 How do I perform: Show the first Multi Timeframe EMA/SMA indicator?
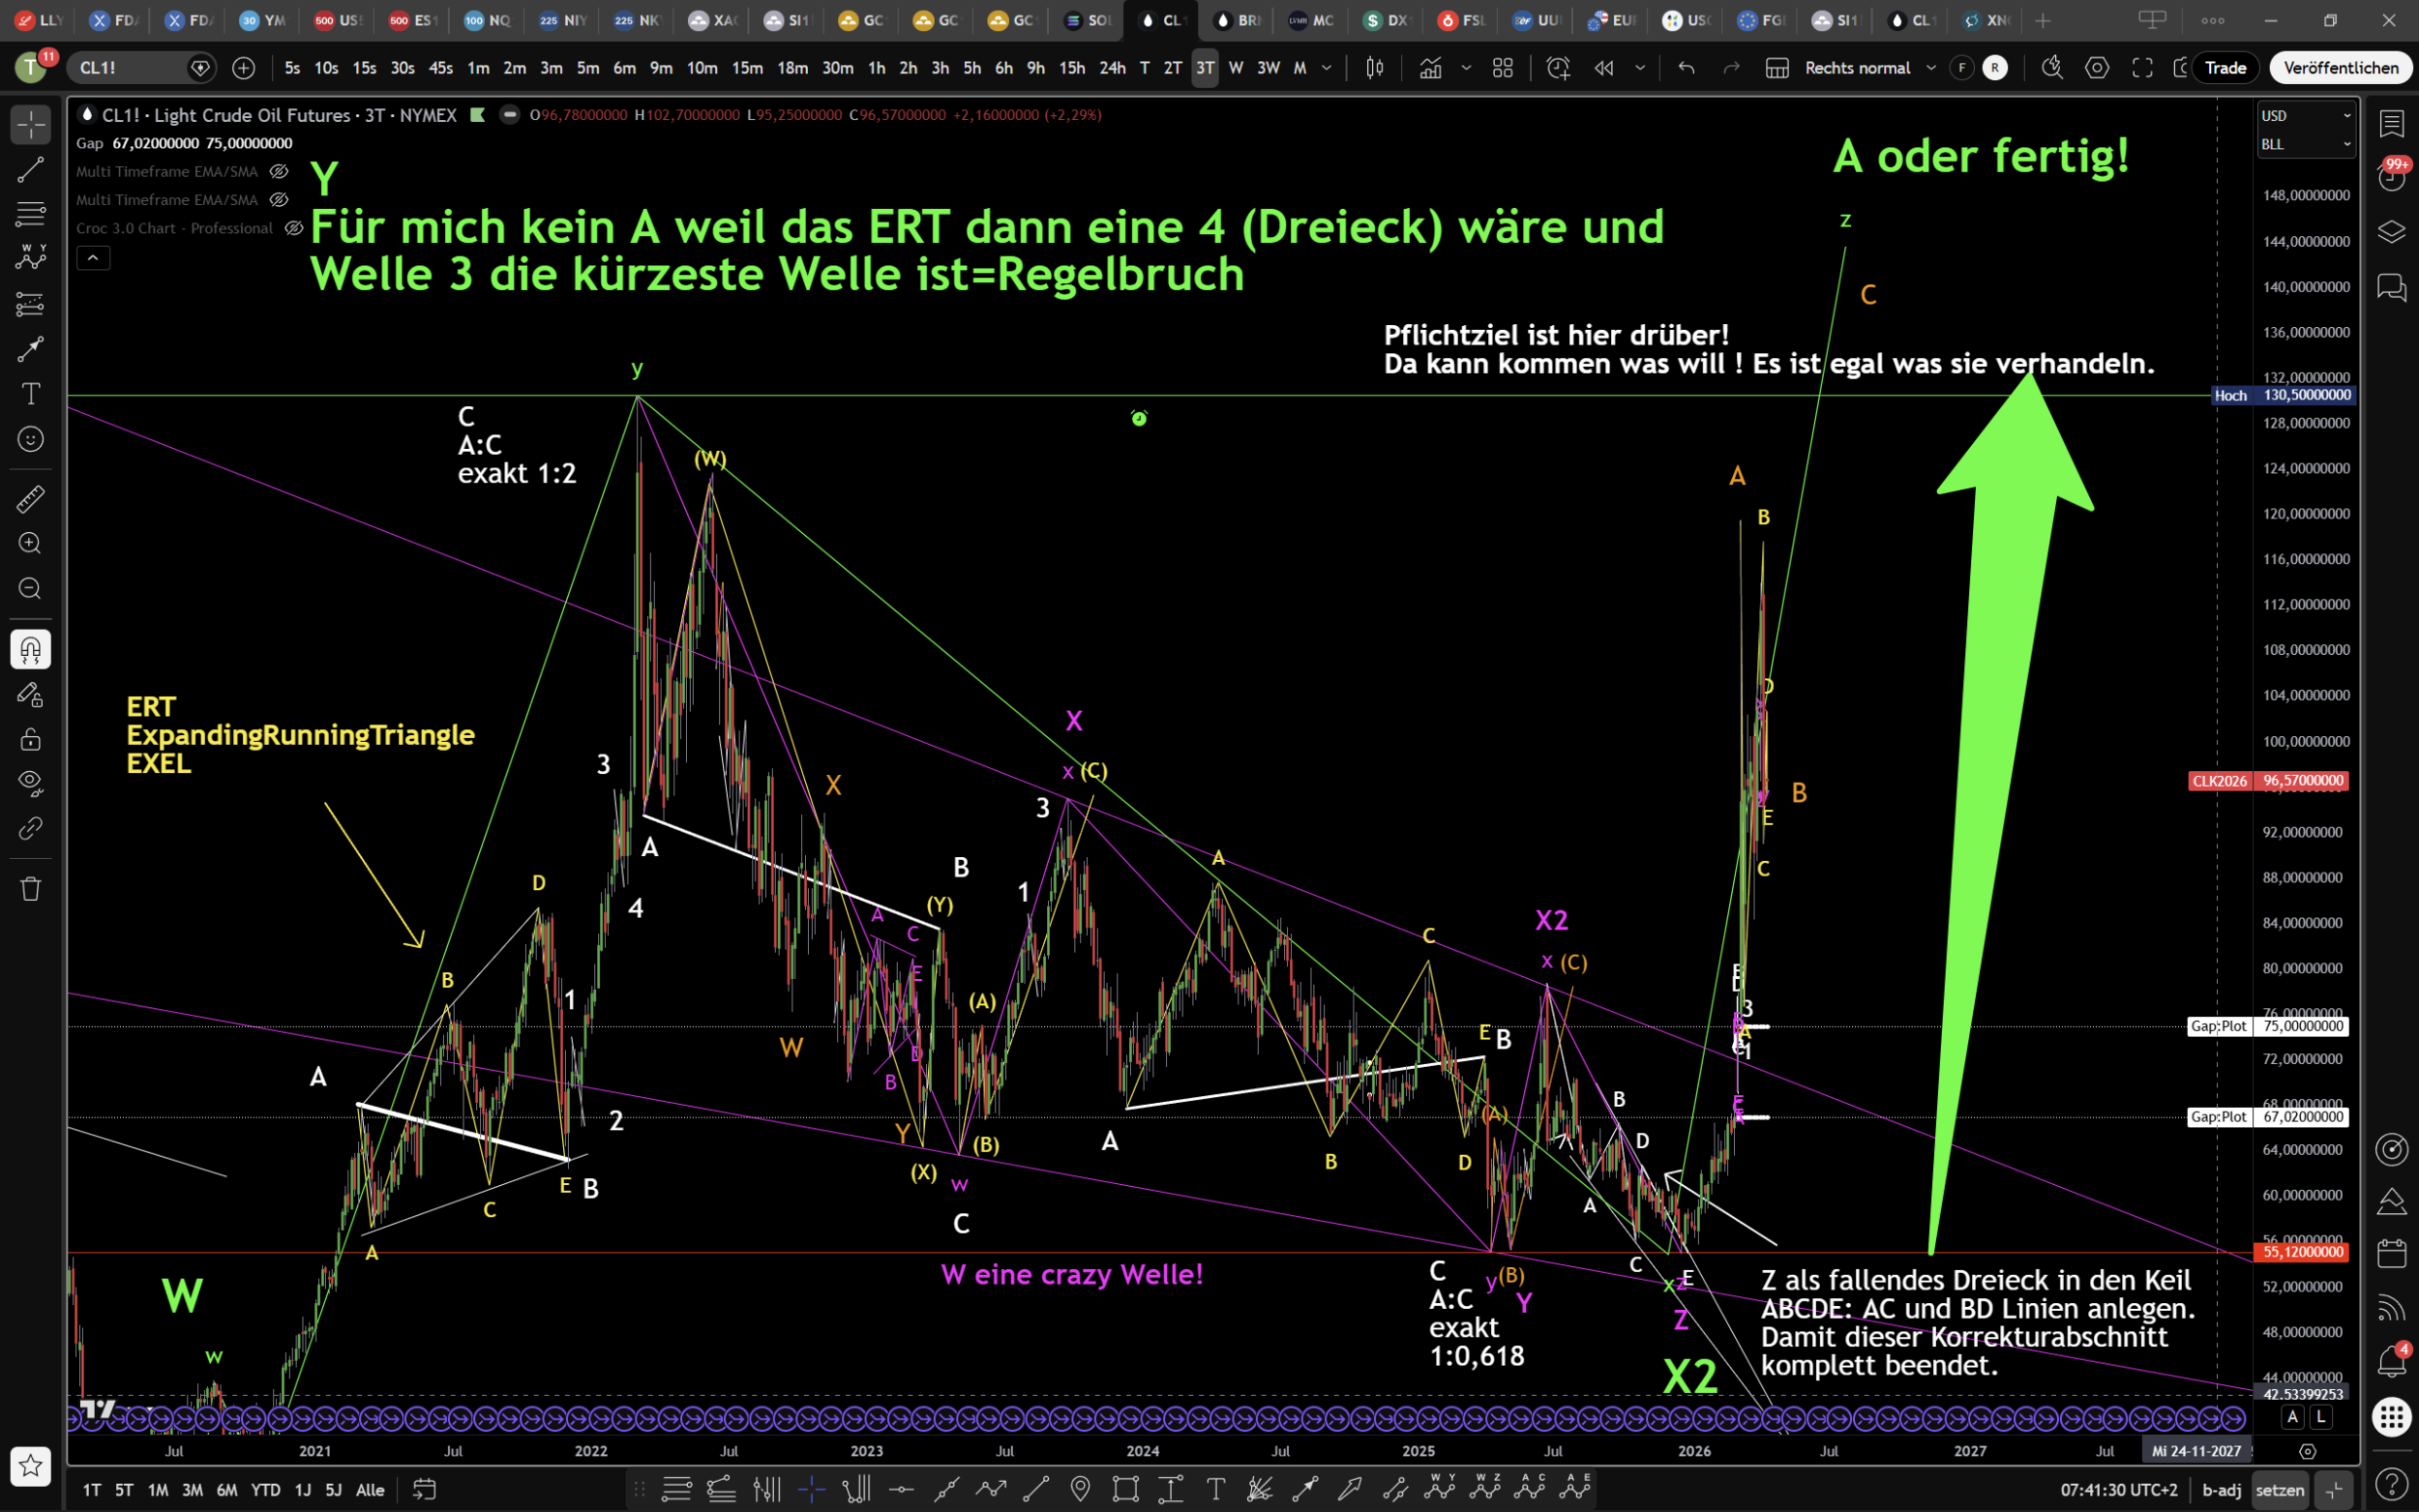click(x=279, y=172)
